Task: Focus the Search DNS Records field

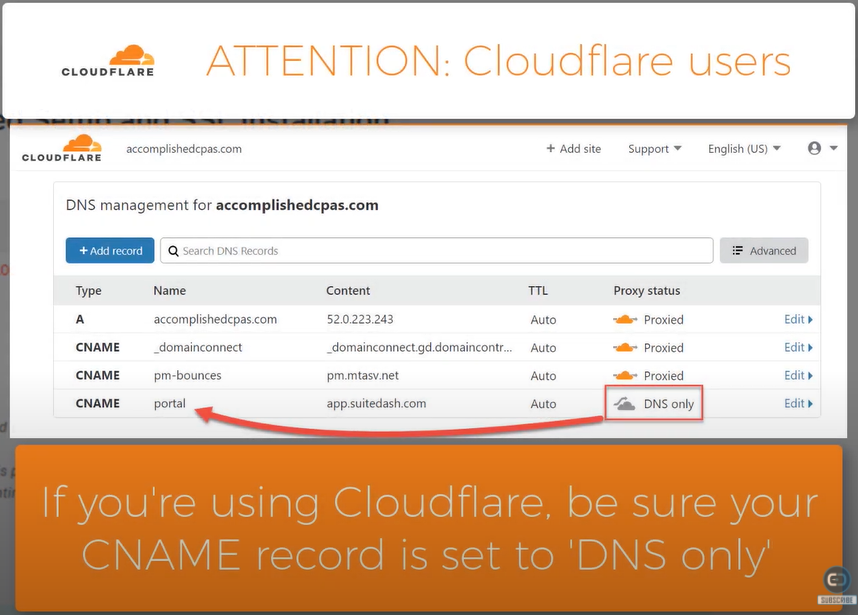Action: (437, 251)
